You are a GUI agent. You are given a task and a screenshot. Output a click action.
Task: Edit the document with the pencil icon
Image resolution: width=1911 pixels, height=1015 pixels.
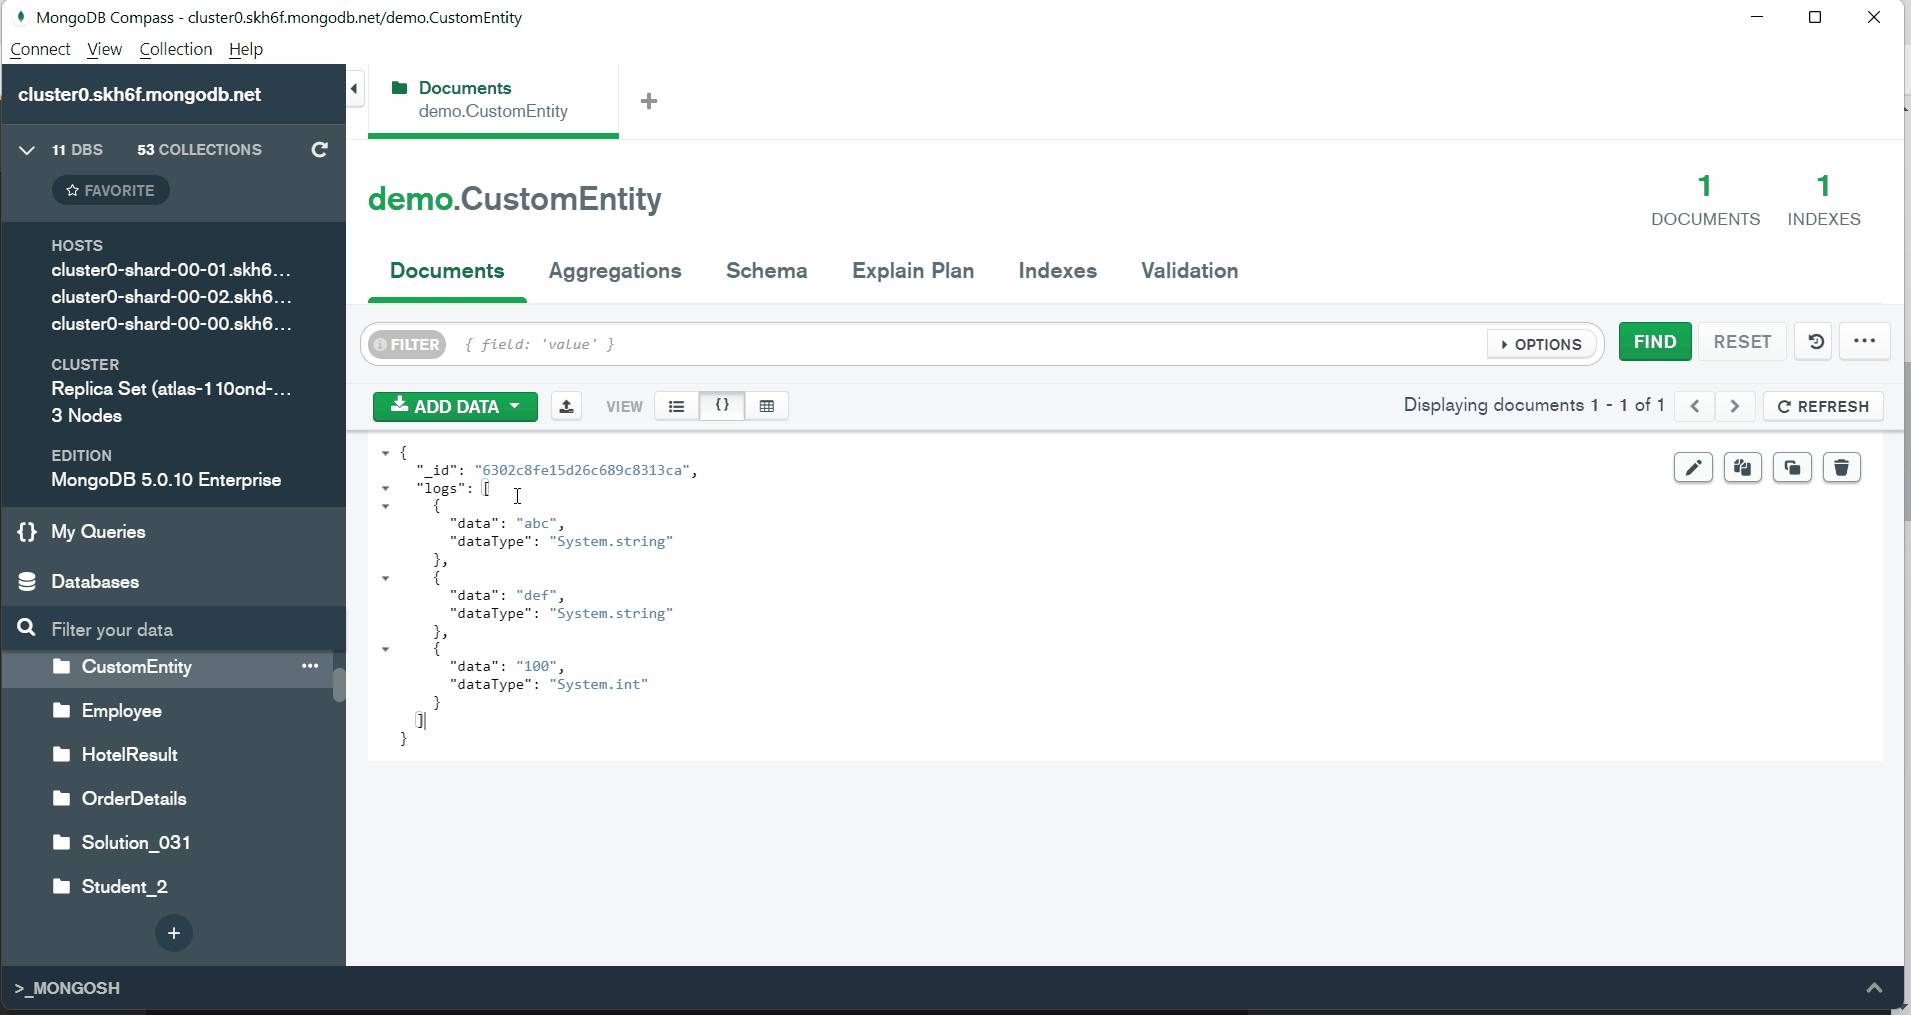(x=1693, y=467)
